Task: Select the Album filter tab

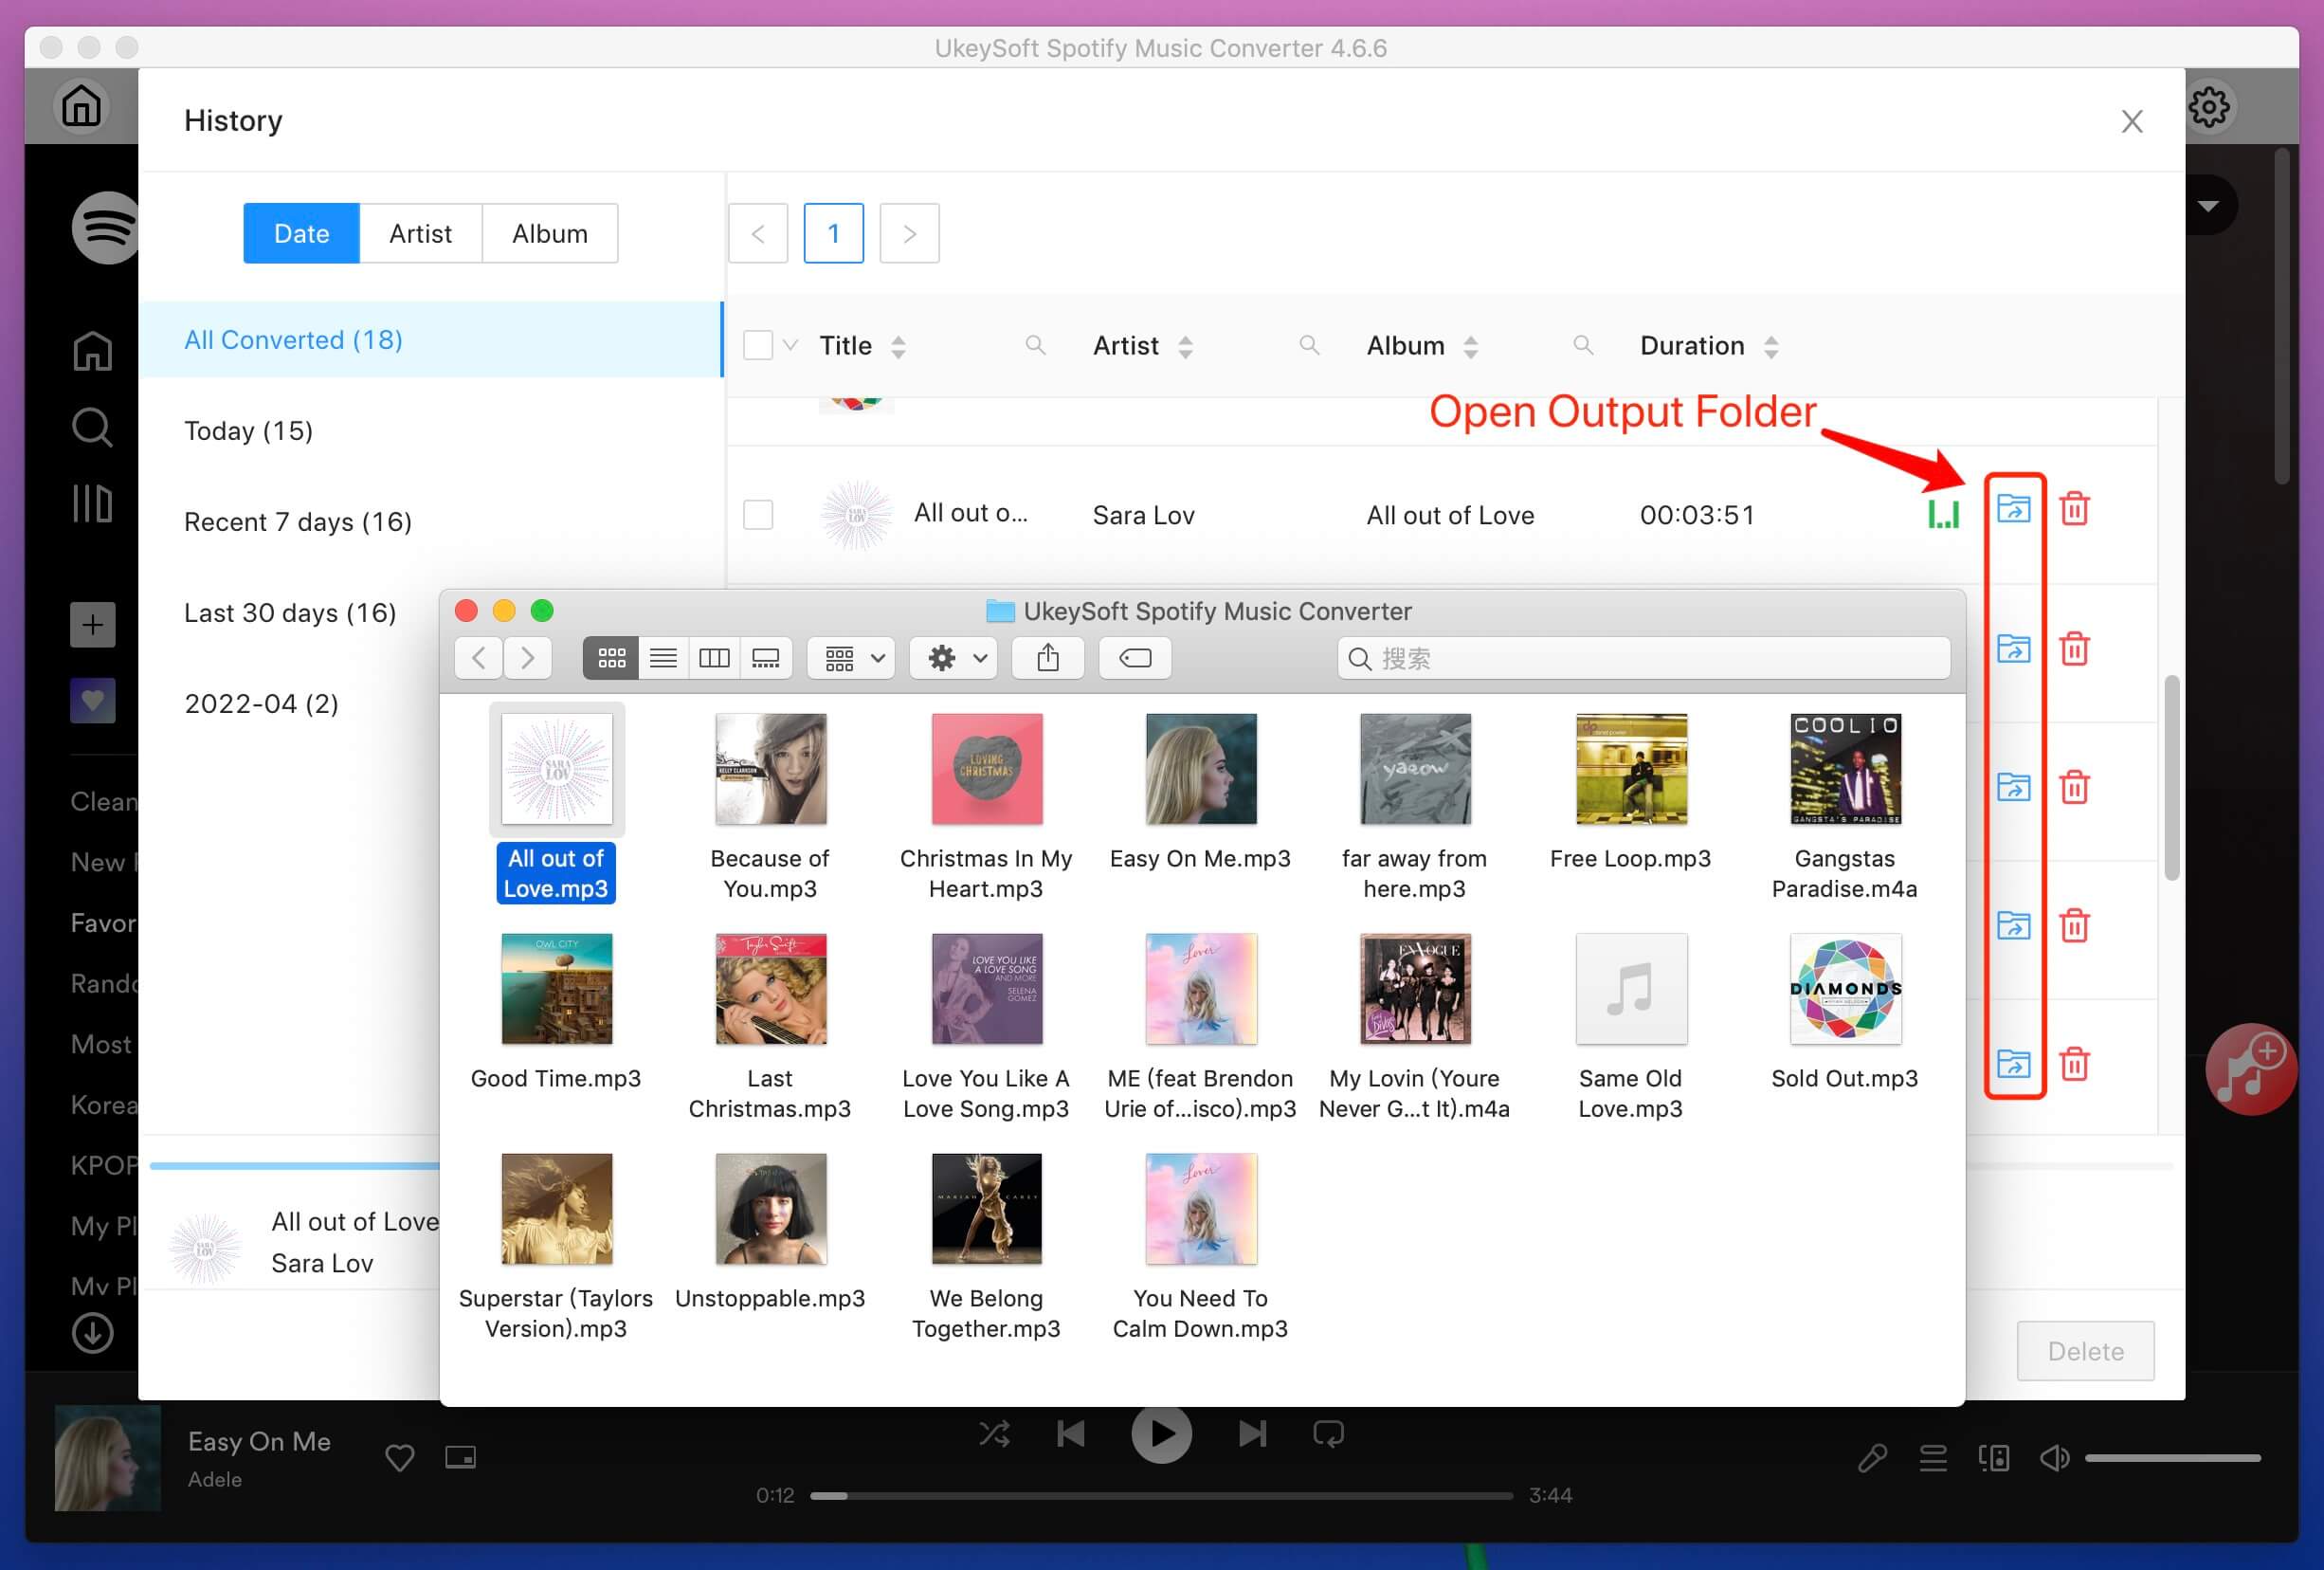Action: (x=547, y=231)
